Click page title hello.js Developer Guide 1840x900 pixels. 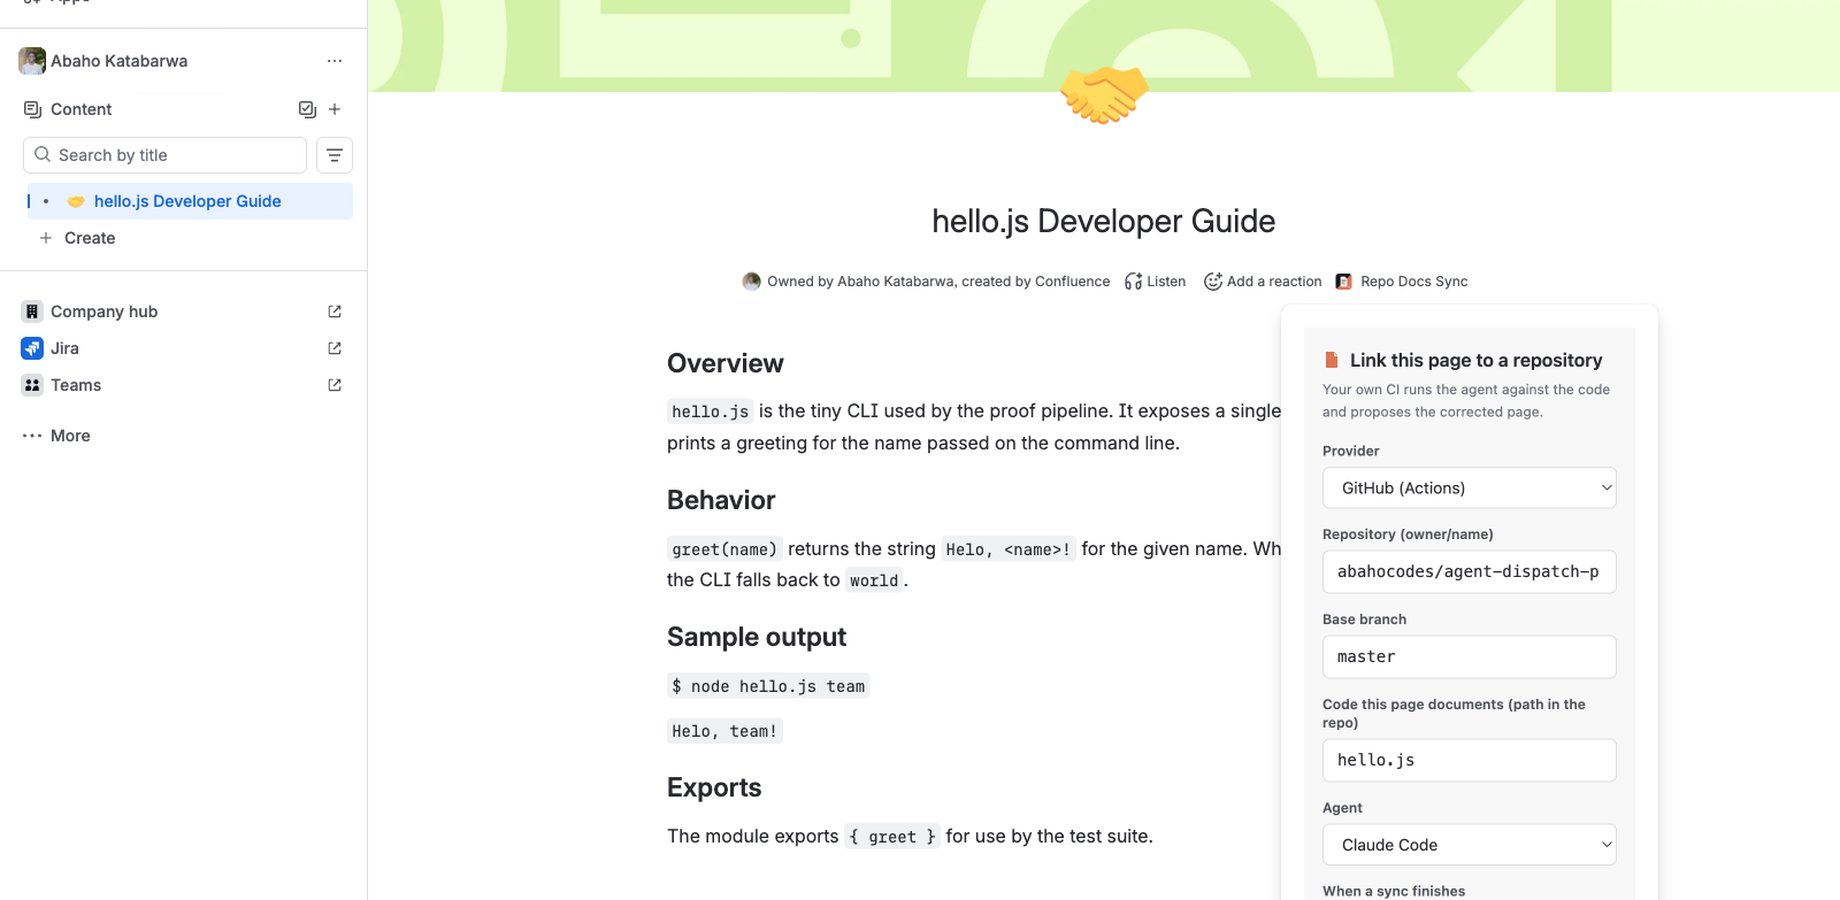point(1103,221)
